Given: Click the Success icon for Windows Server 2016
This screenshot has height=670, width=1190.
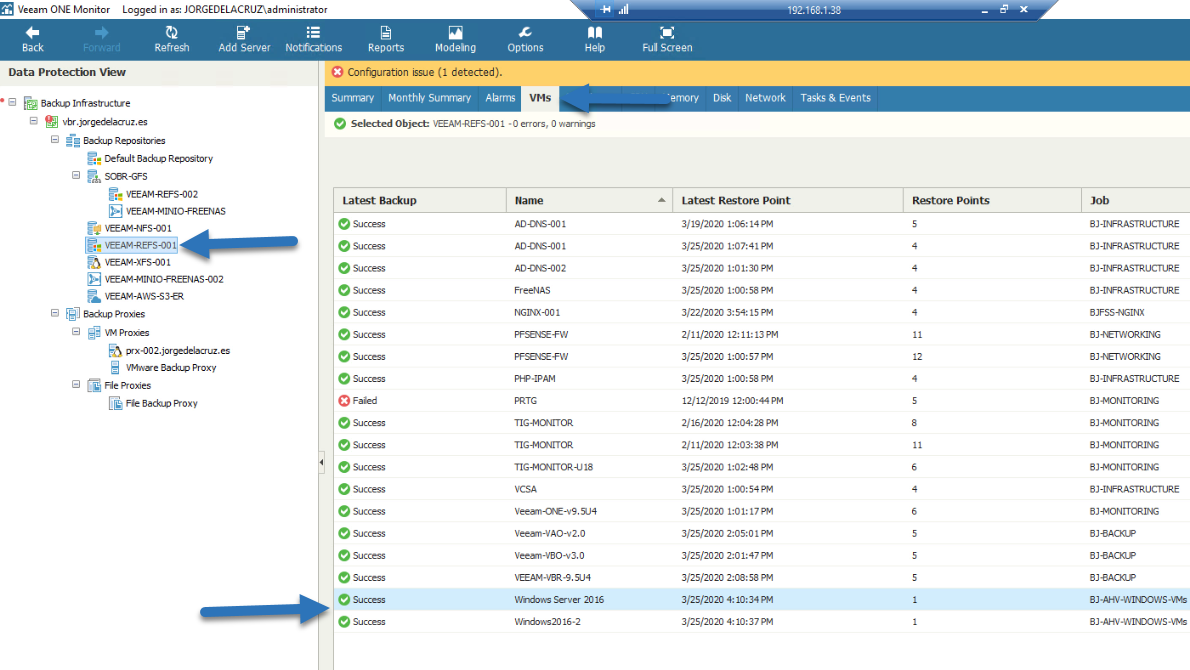Looking at the screenshot, I should [x=344, y=599].
